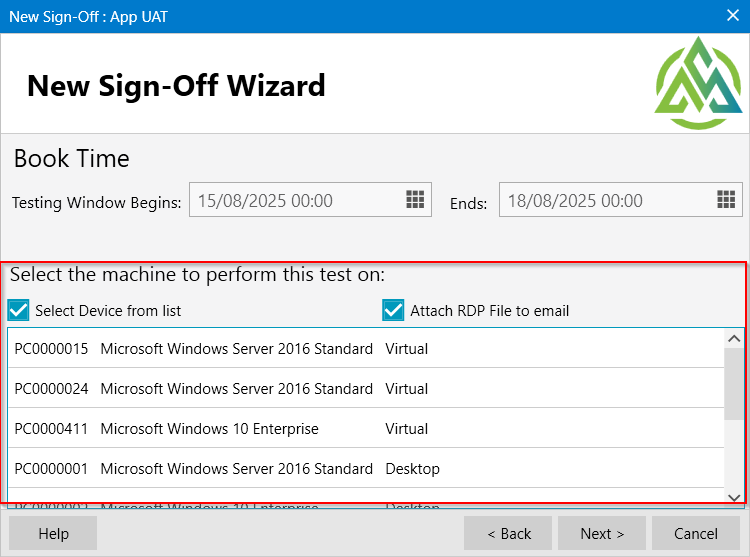Open Help for the wizard
The width and height of the screenshot is (750, 557).
(x=53, y=533)
